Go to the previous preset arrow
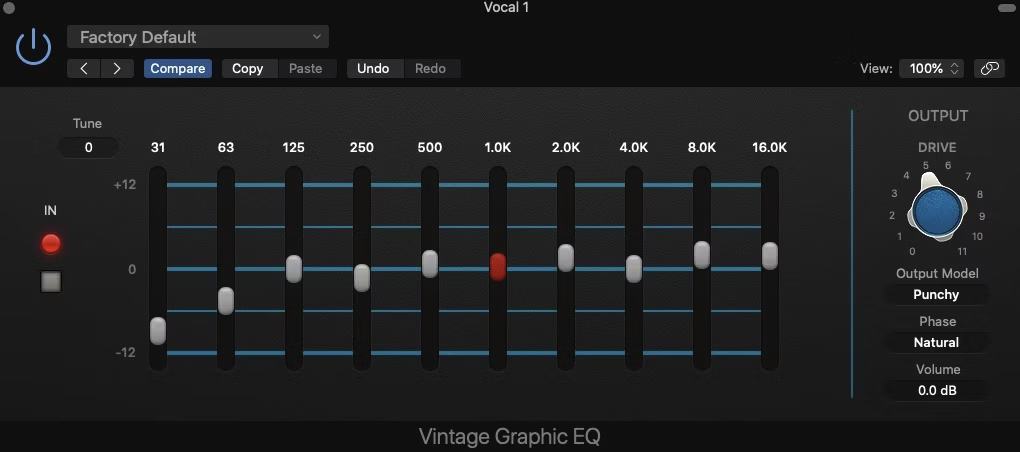This screenshot has height=452, width=1020. click(x=84, y=69)
